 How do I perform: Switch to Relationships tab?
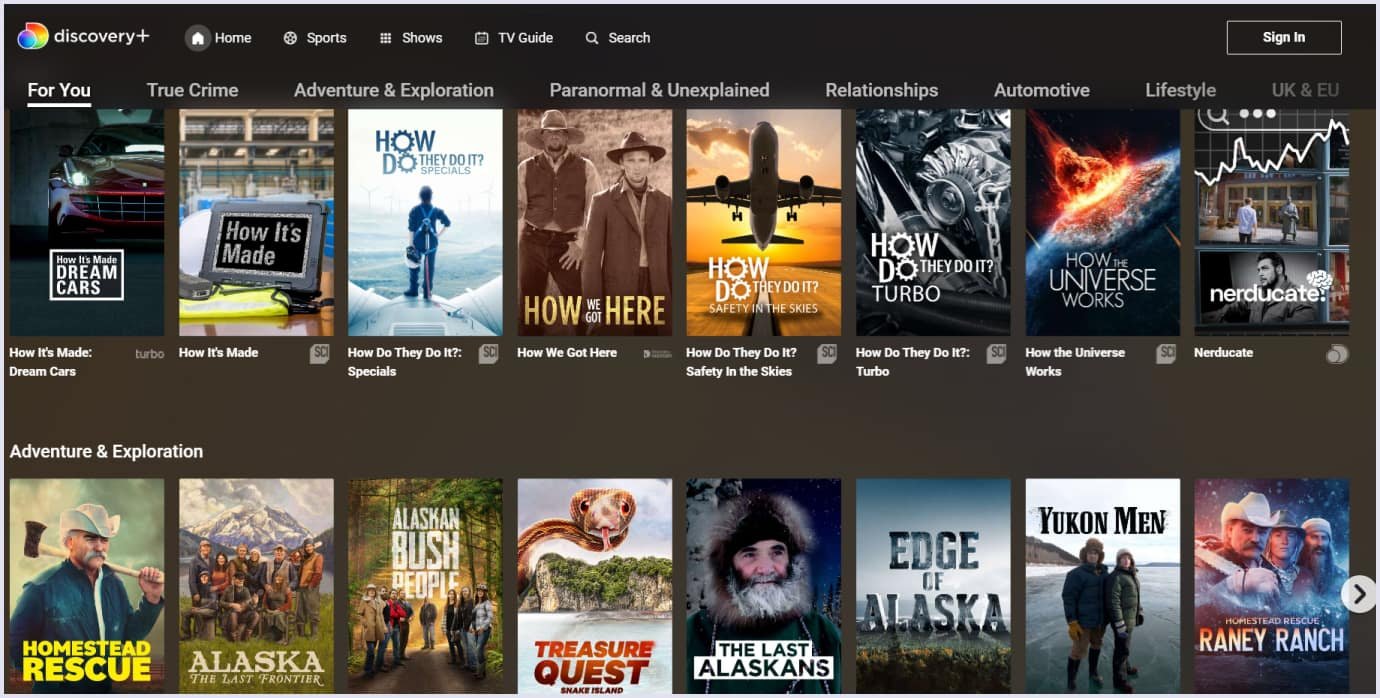(881, 90)
